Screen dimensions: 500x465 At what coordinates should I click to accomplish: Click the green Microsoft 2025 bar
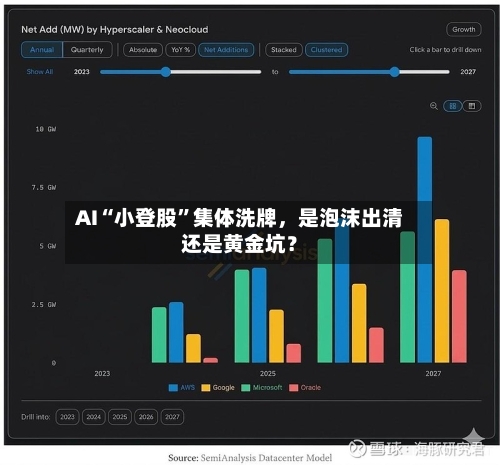point(242,316)
